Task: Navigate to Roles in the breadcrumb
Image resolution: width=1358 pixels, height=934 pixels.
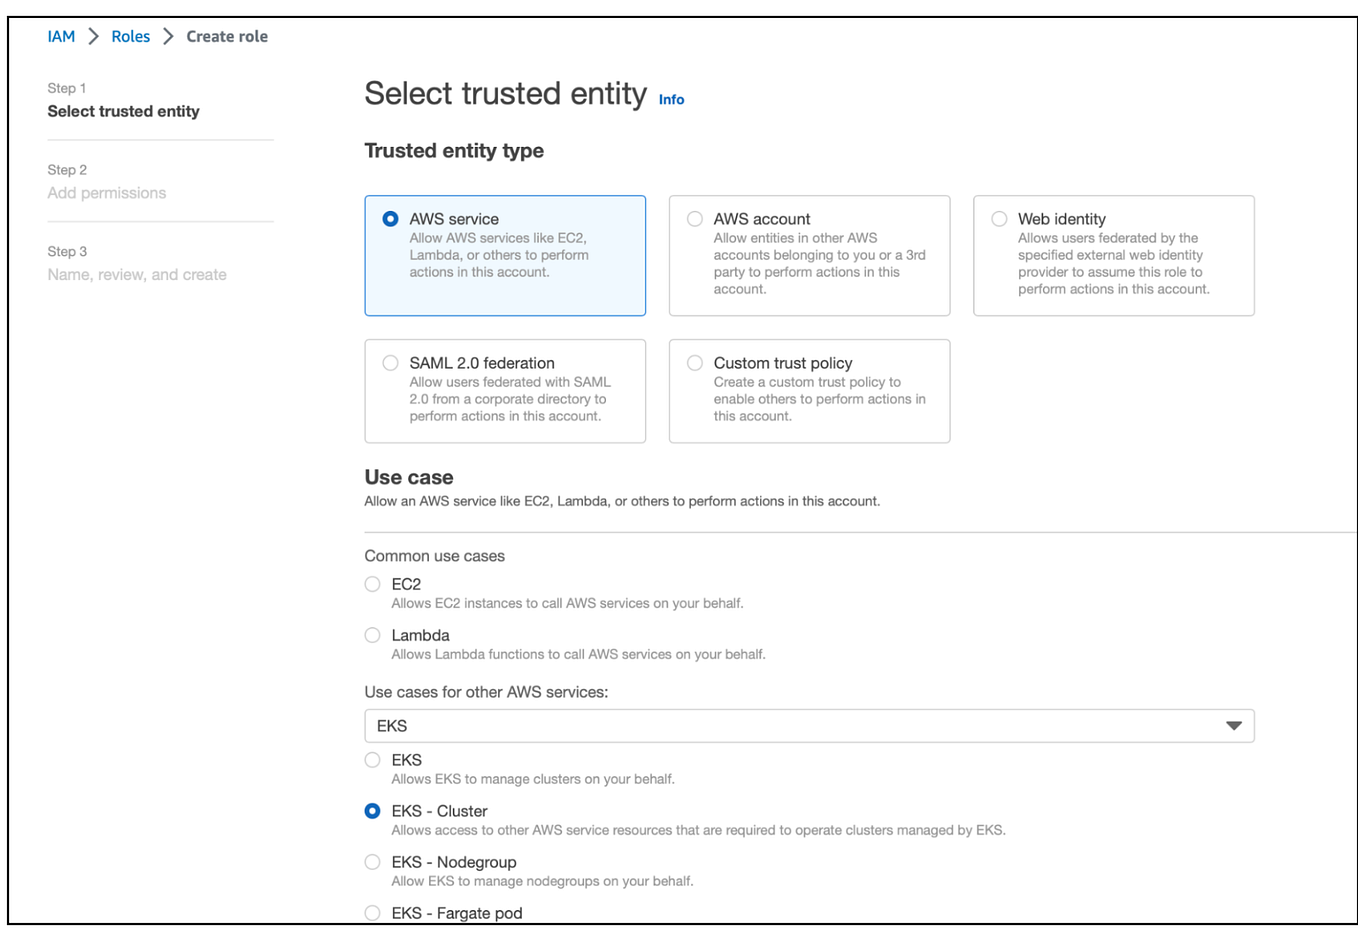Action: [130, 36]
